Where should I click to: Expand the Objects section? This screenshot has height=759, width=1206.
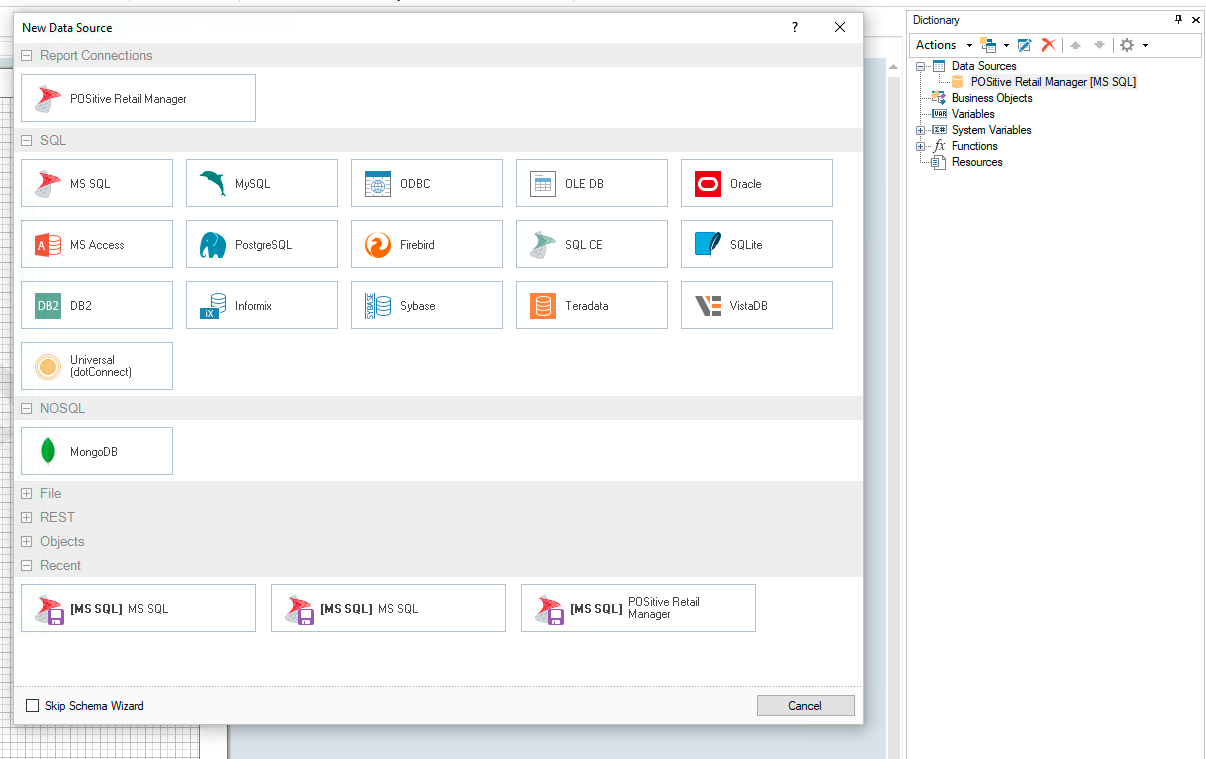(27, 542)
